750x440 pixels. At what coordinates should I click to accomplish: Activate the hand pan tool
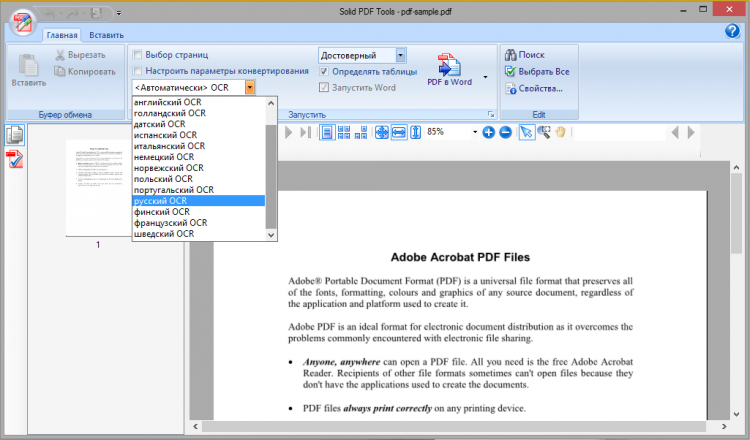click(561, 132)
